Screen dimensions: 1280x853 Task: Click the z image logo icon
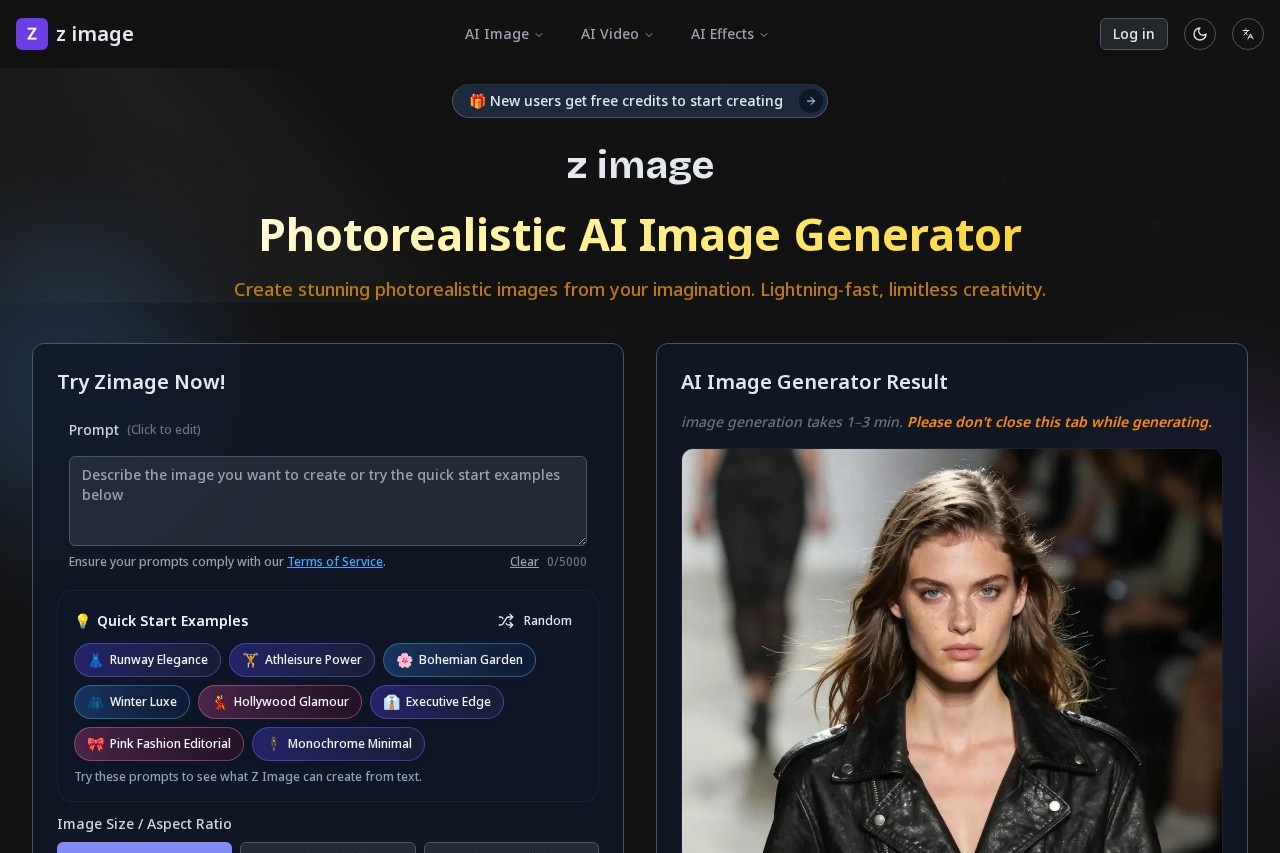[32, 33]
